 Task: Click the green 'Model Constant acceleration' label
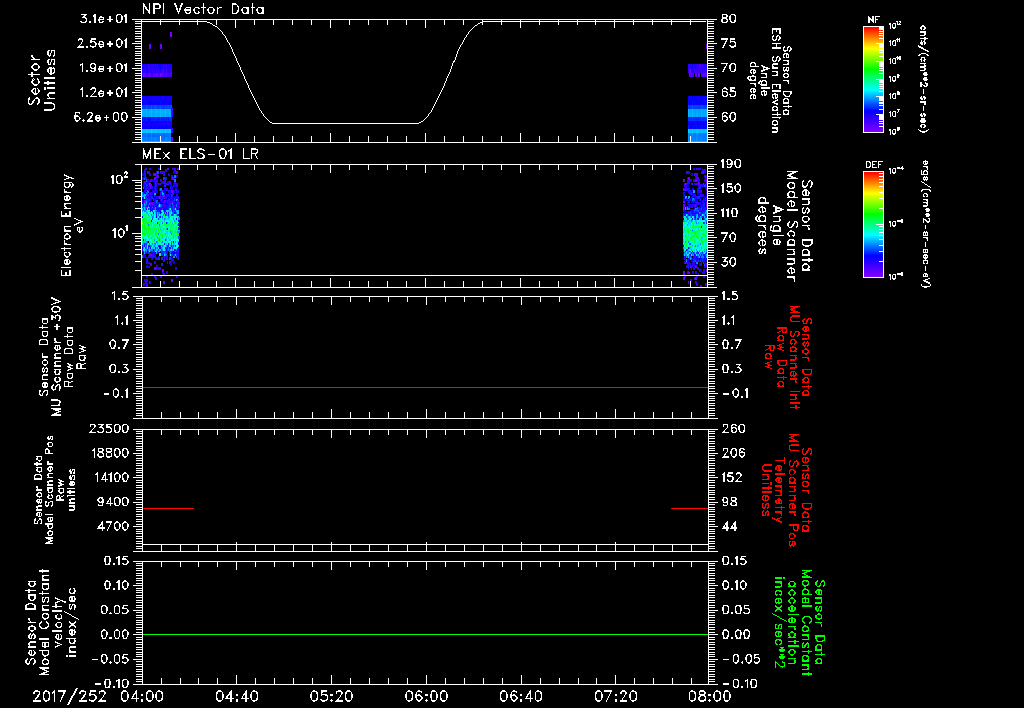pyautogui.click(x=799, y=622)
